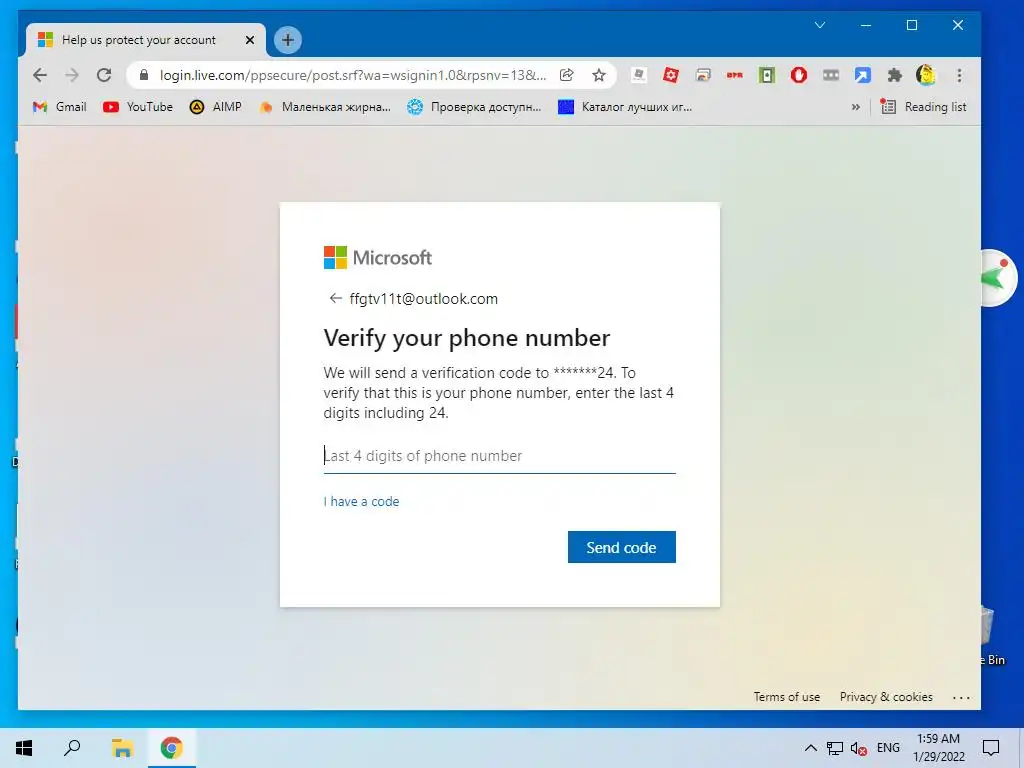The width and height of the screenshot is (1024, 768).
Task: Click the muted volume tray icon
Action: 859,748
